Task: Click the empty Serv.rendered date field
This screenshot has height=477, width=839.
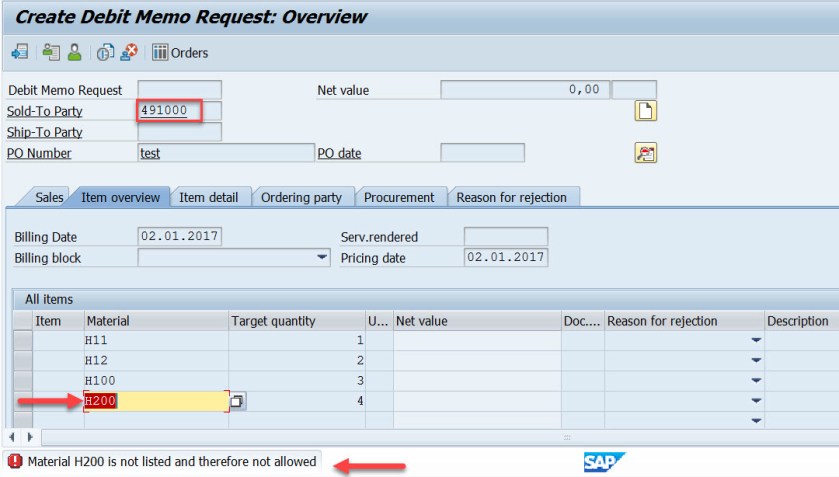Action: tap(506, 236)
